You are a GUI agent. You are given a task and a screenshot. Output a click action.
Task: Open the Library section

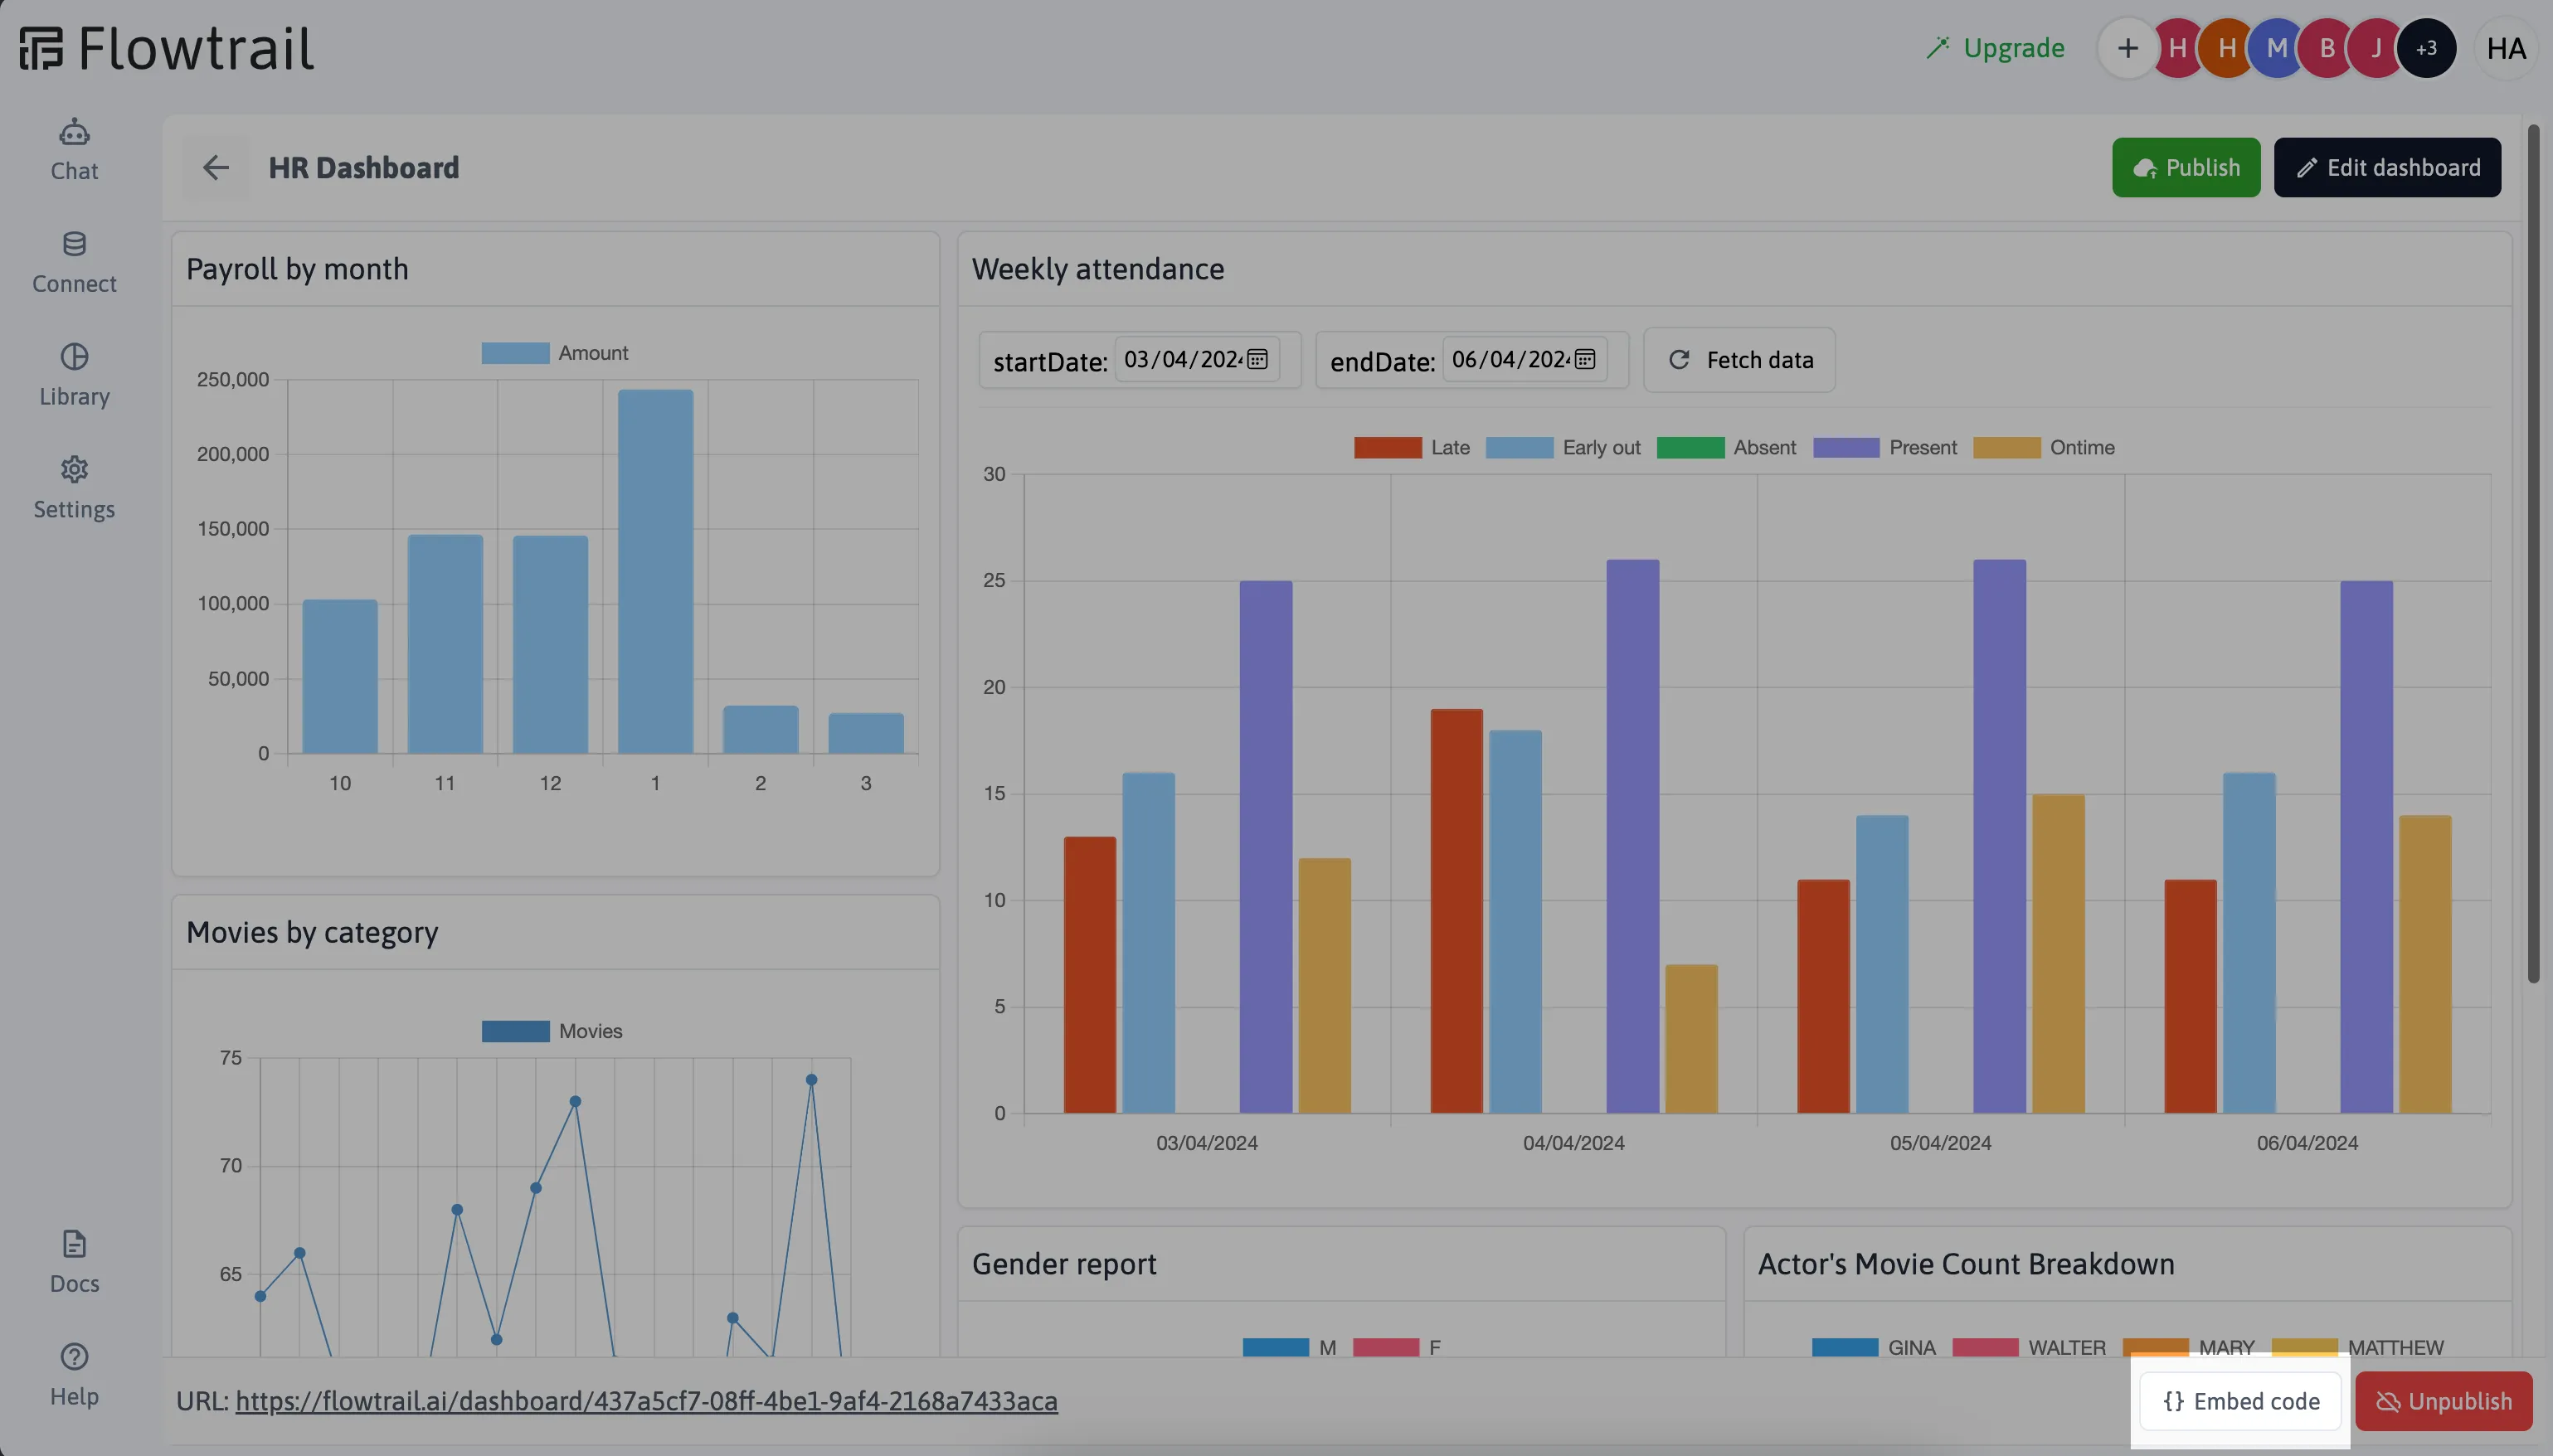[74, 376]
